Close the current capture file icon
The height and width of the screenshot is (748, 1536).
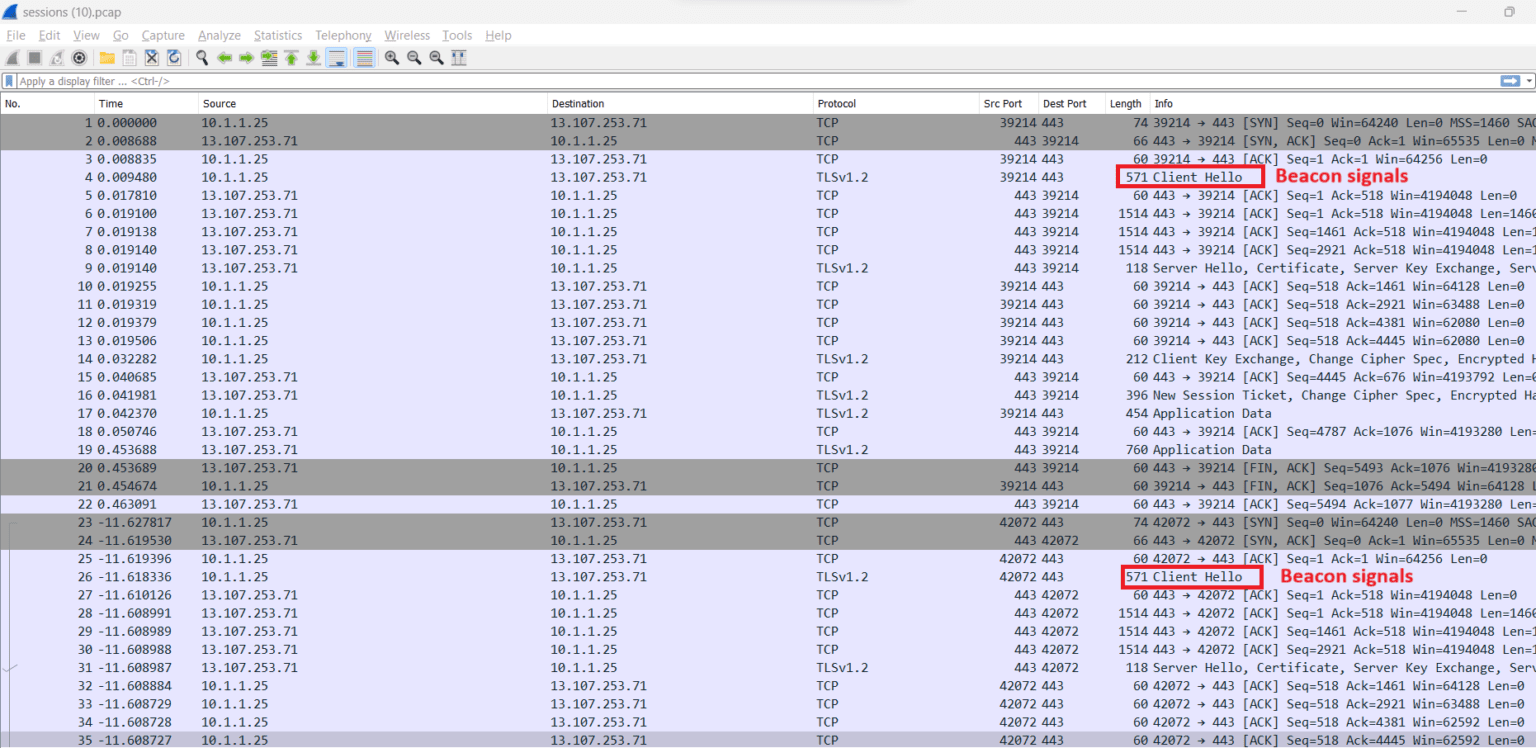point(151,57)
